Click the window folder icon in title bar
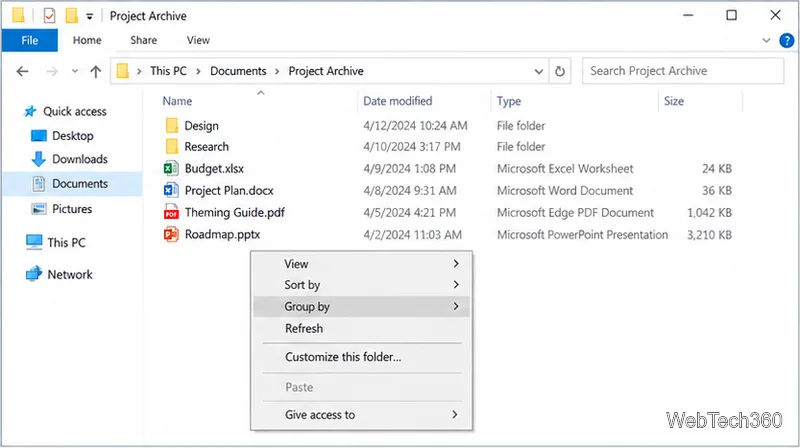The width and height of the screenshot is (800, 448). point(18,15)
